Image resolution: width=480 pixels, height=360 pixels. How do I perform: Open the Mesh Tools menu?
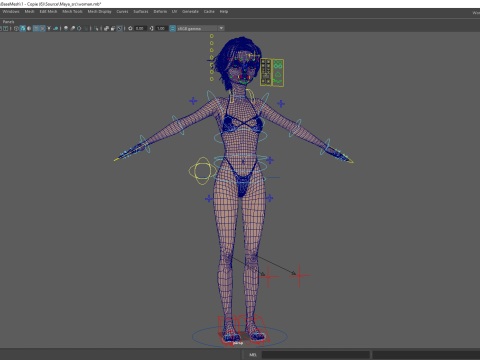(x=72, y=12)
